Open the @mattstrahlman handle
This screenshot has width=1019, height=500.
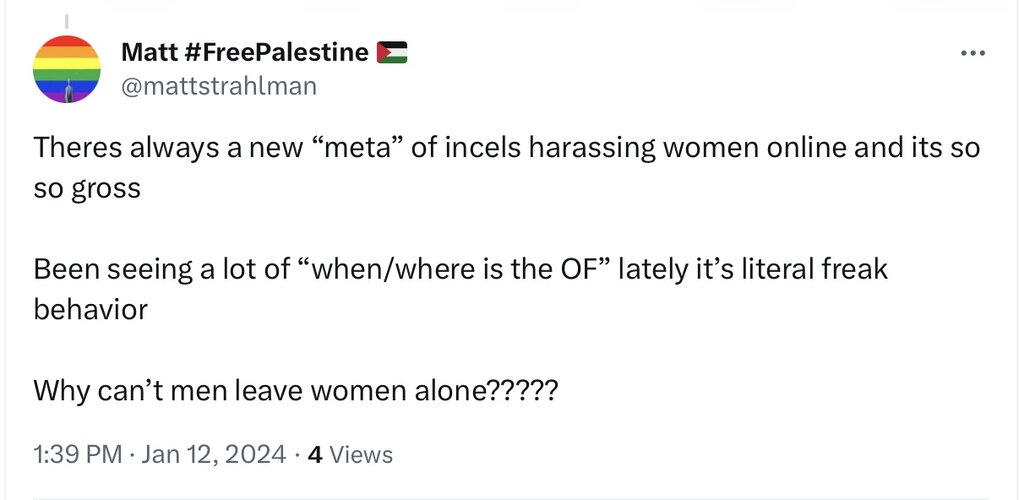(219, 86)
